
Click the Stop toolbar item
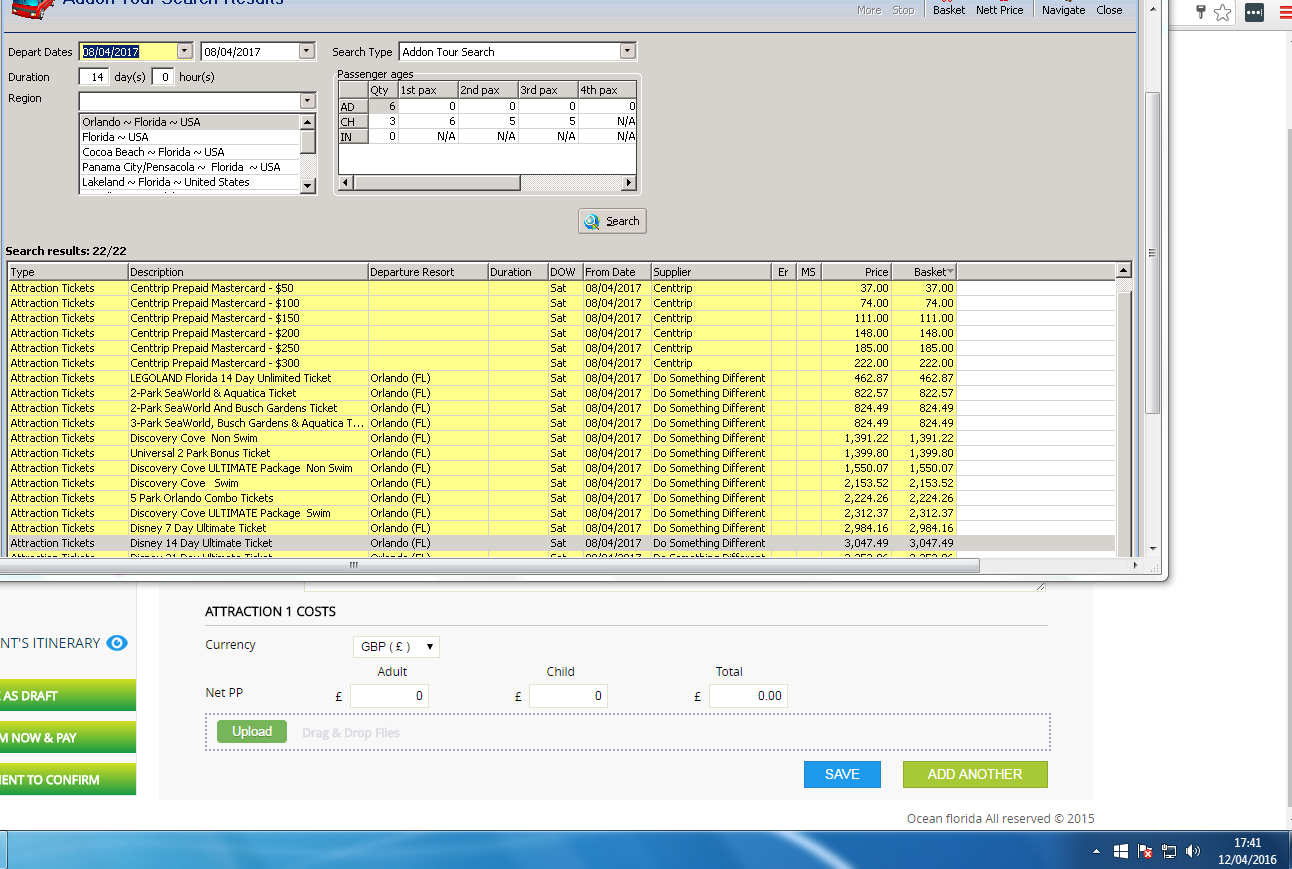903,10
